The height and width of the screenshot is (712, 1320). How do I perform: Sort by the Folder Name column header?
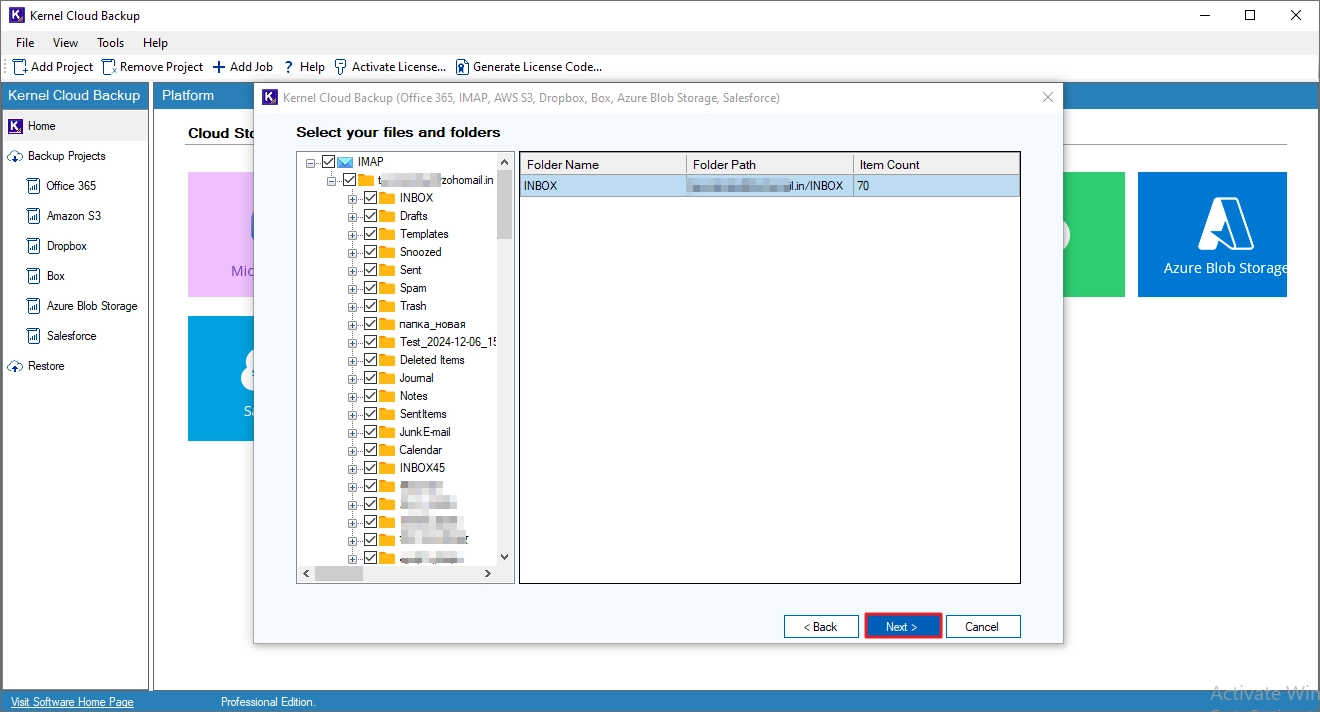pyautogui.click(x=603, y=164)
